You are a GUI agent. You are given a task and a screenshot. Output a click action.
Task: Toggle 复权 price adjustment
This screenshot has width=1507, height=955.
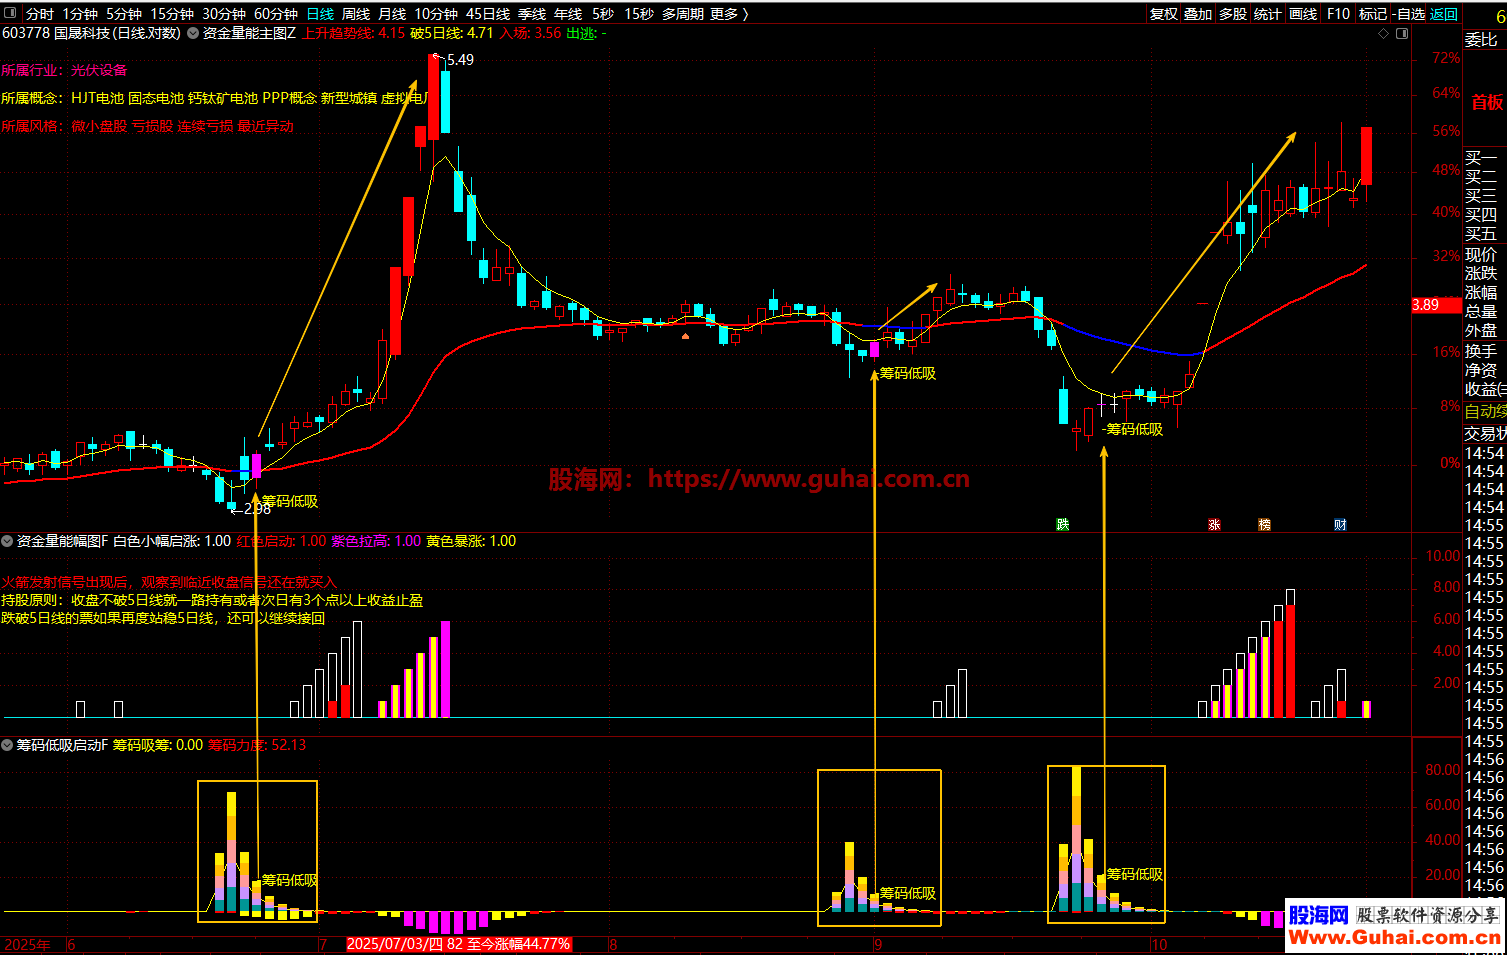point(1164,14)
